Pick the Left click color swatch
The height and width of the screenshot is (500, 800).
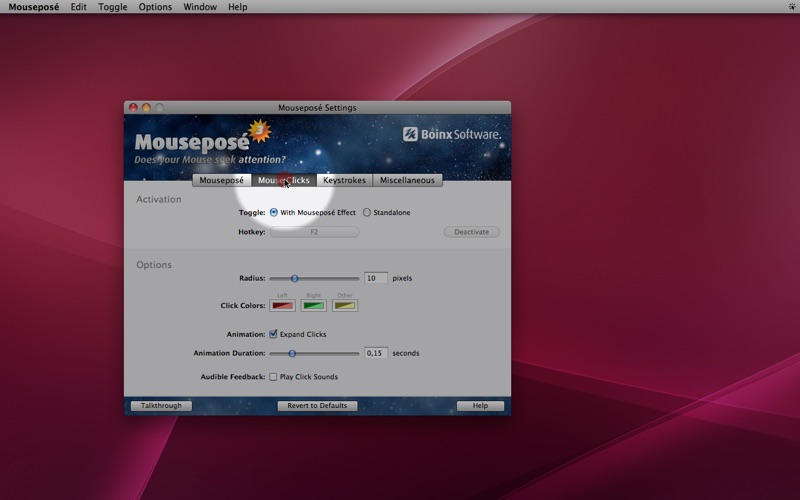pyautogui.click(x=282, y=305)
